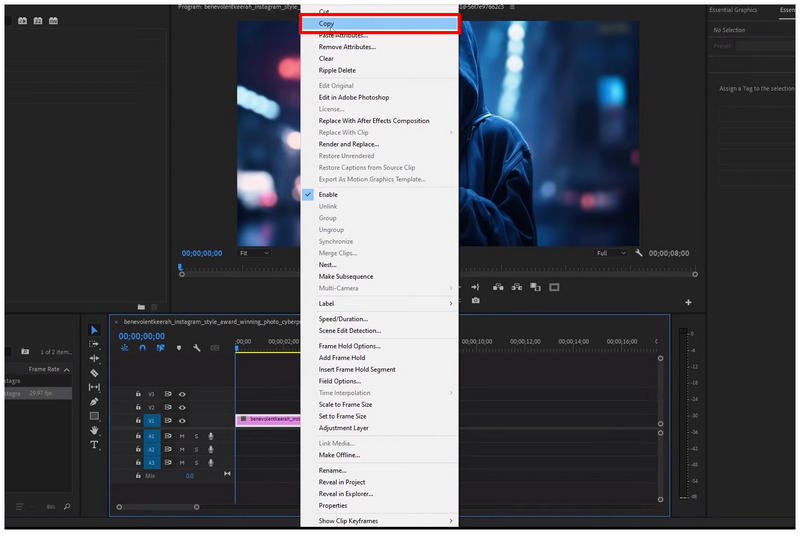
Task: Click the timeline zoom scrollbar right handle
Action: (196, 507)
